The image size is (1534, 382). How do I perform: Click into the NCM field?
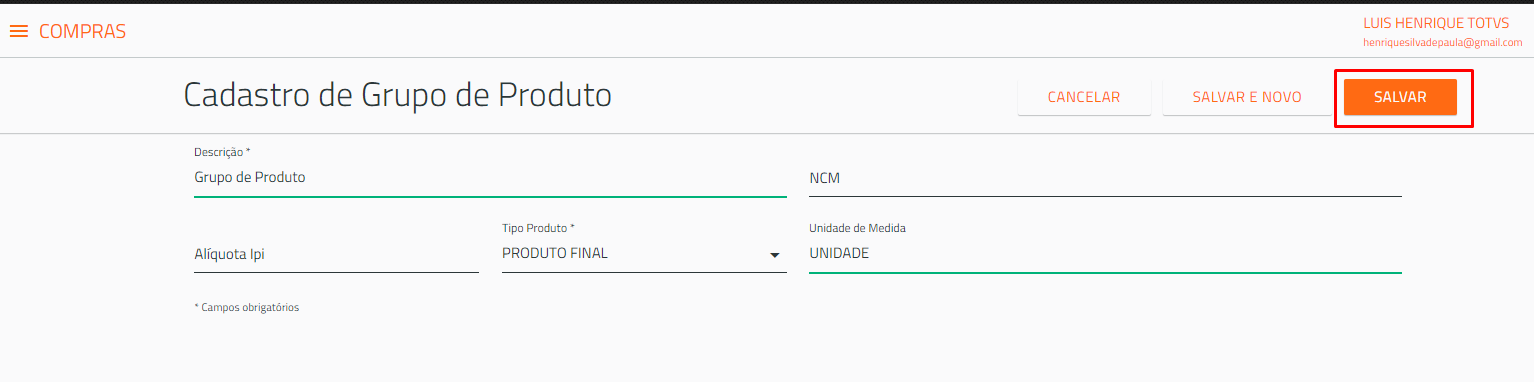coord(1105,178)
